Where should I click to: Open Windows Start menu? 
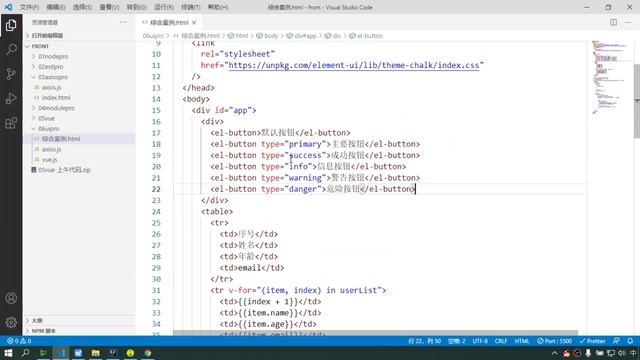point(8,353)
